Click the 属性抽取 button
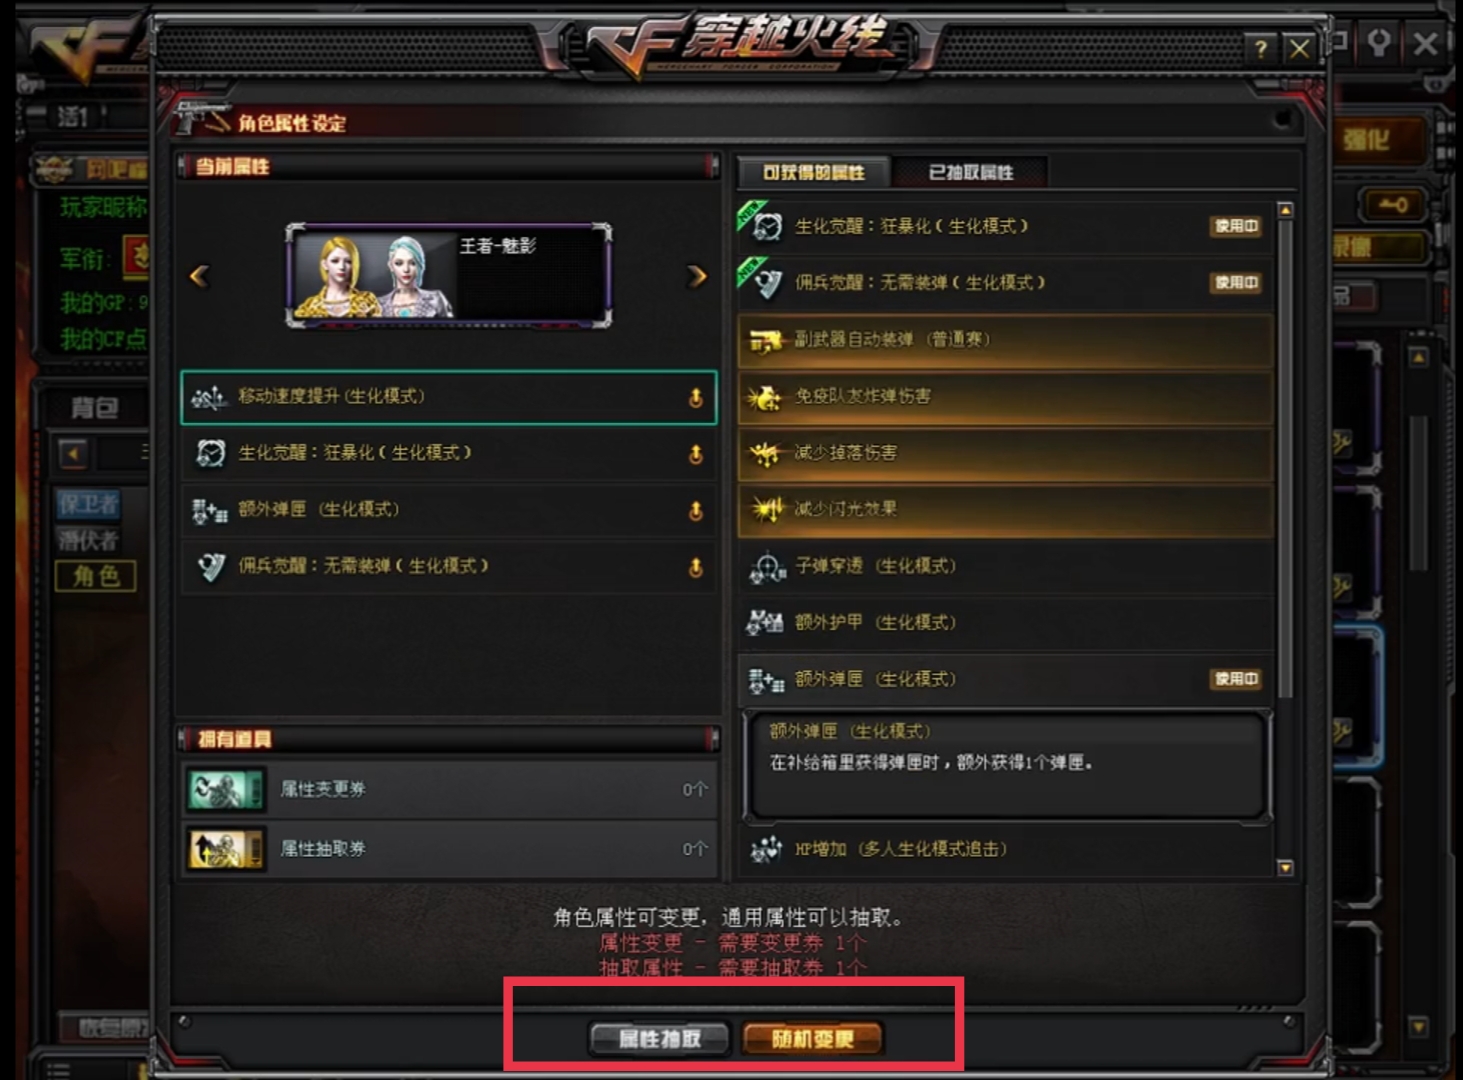 (x=659, y=1039)
